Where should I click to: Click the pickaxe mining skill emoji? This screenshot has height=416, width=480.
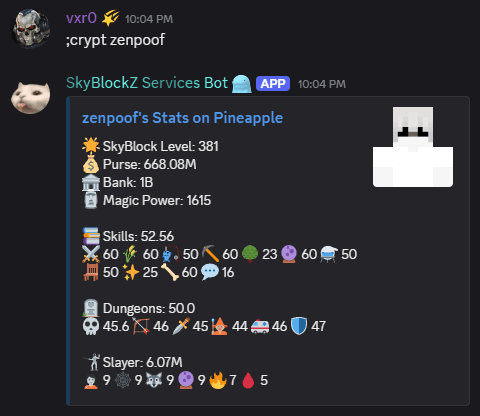pyautogui.click(x=211, y=254)
